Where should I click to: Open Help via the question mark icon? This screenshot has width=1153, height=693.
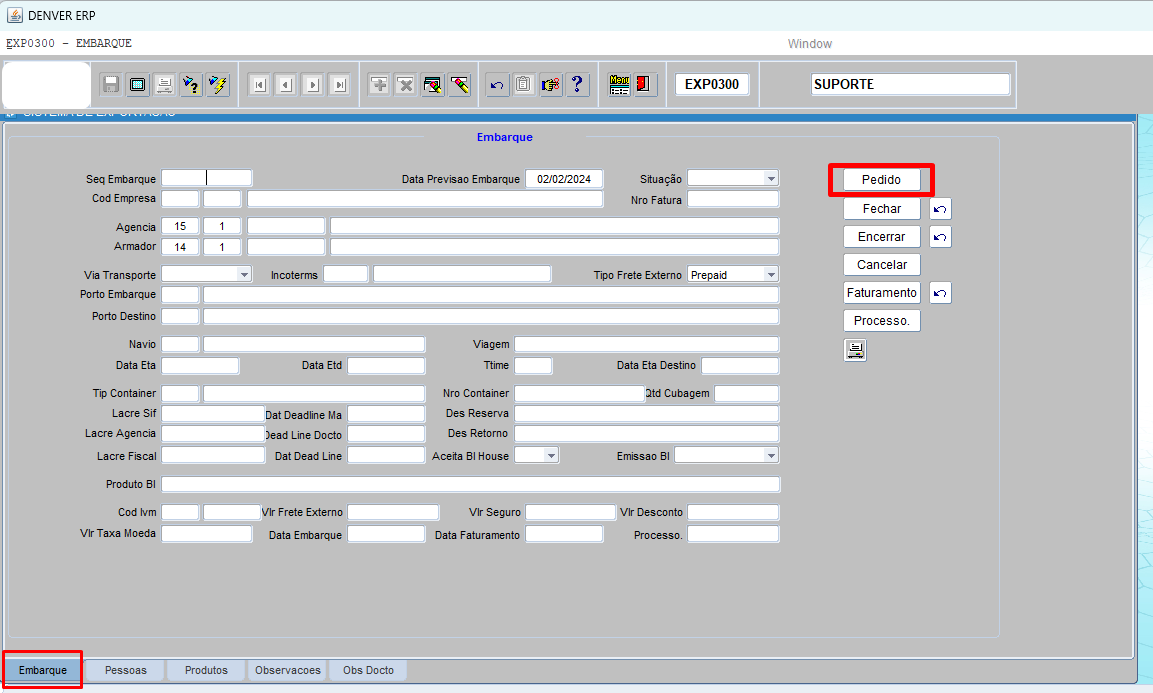tap(577, 85)
